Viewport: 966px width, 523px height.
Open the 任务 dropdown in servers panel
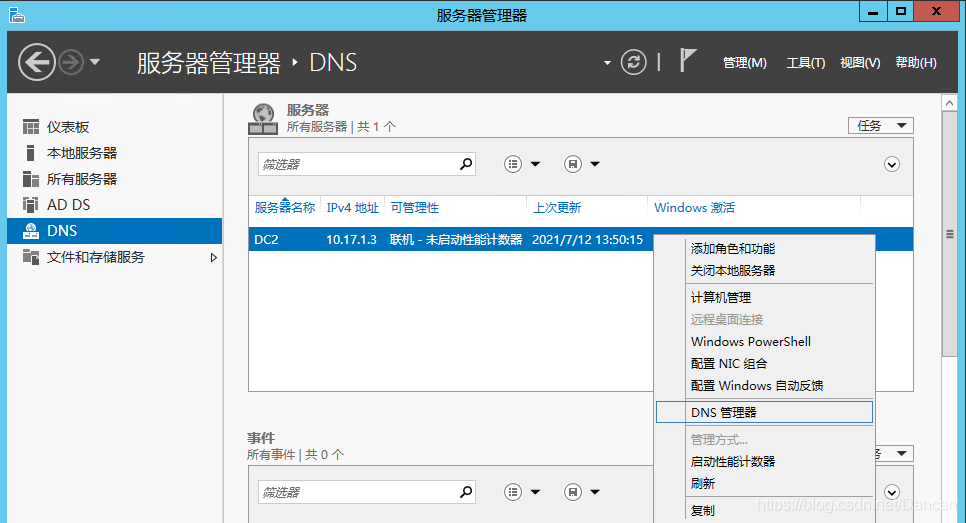[880, 125]
